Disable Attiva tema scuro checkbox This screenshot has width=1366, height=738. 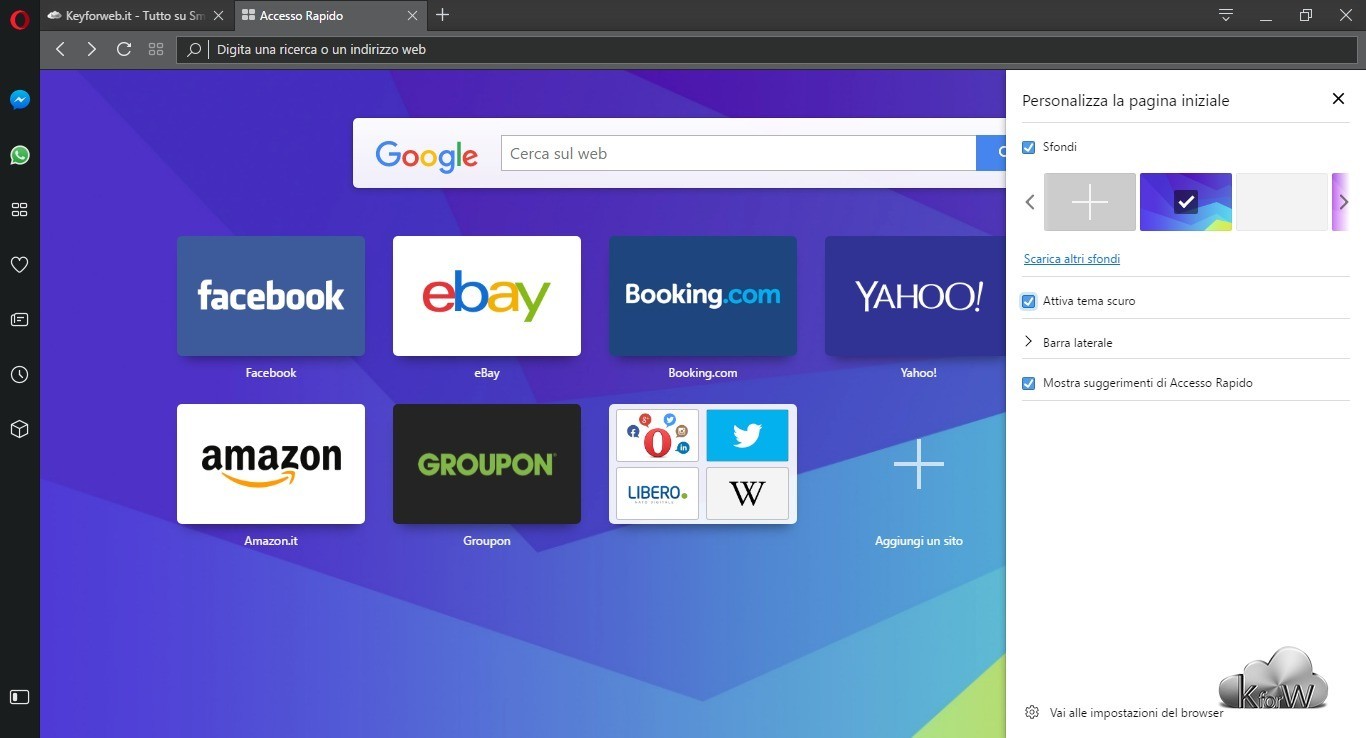click(x=1029, y=301)
